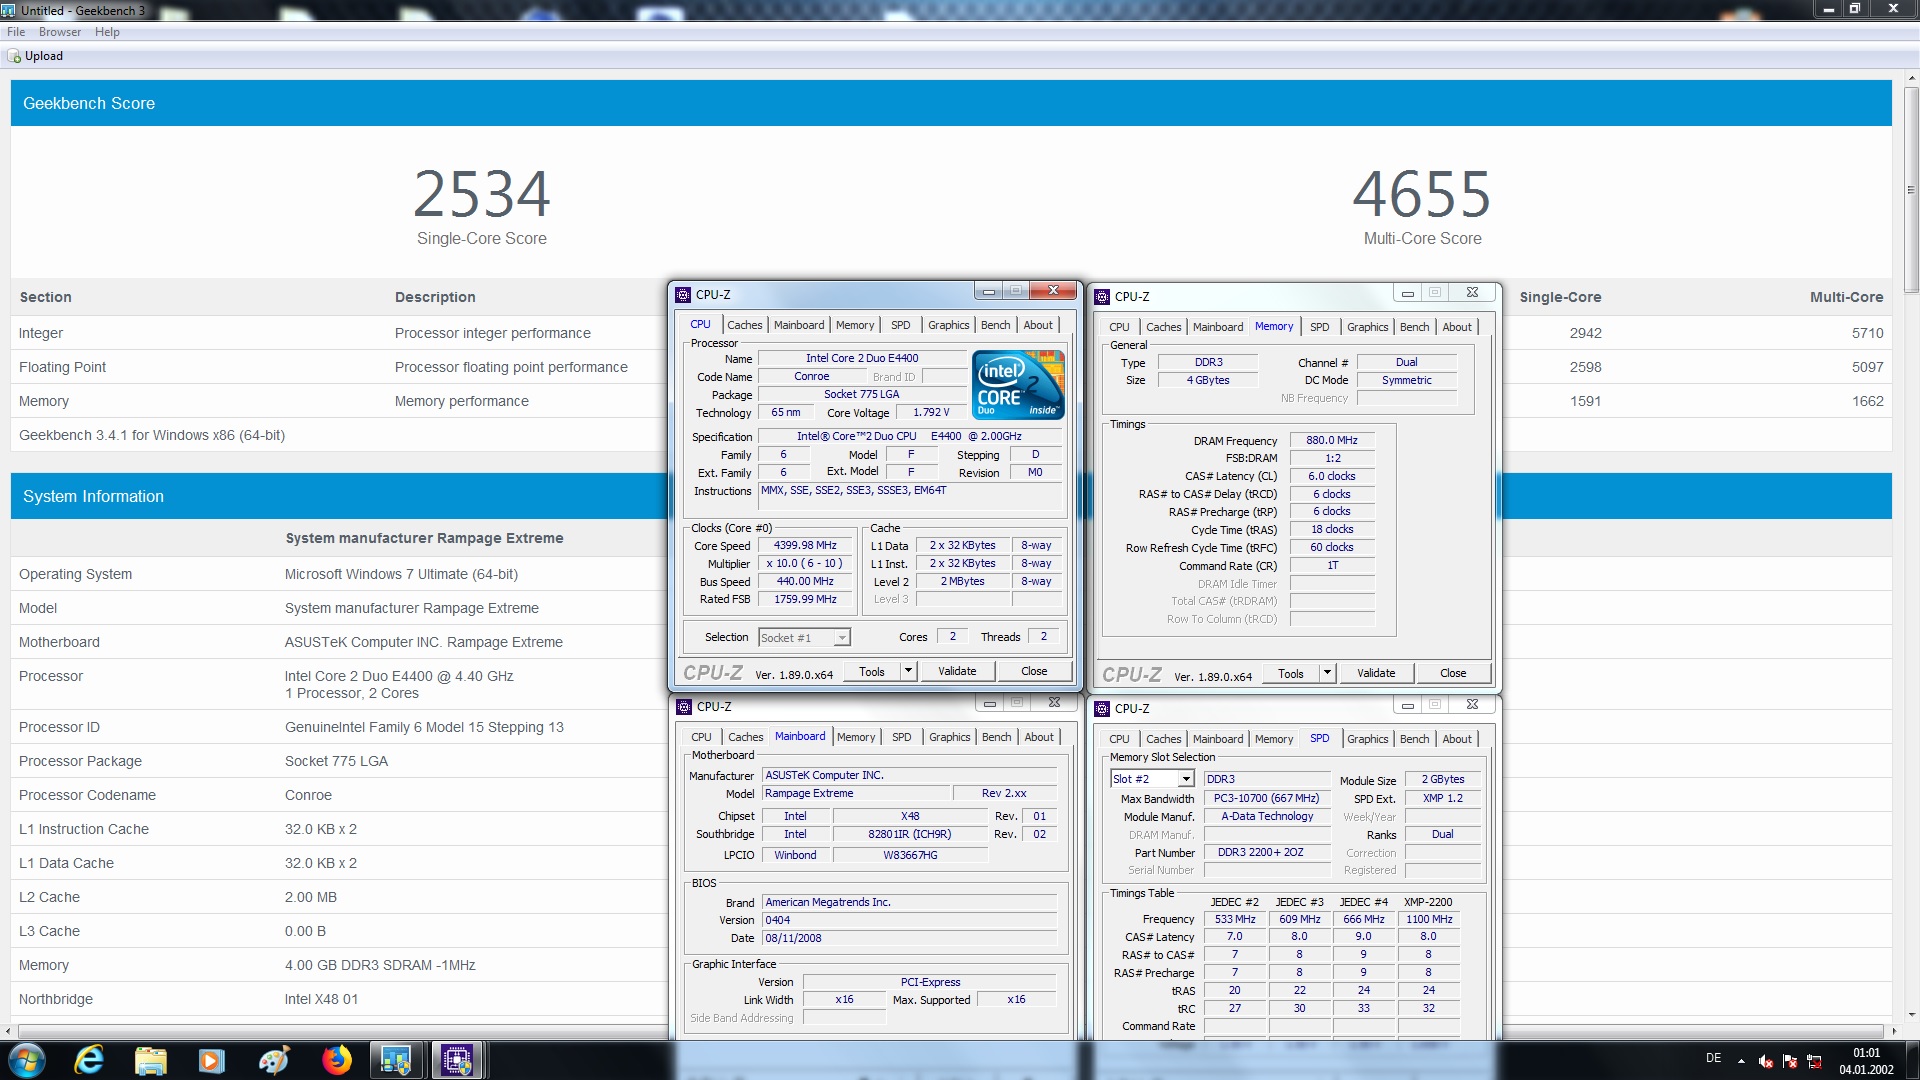Open the File menu

(16, 32)
